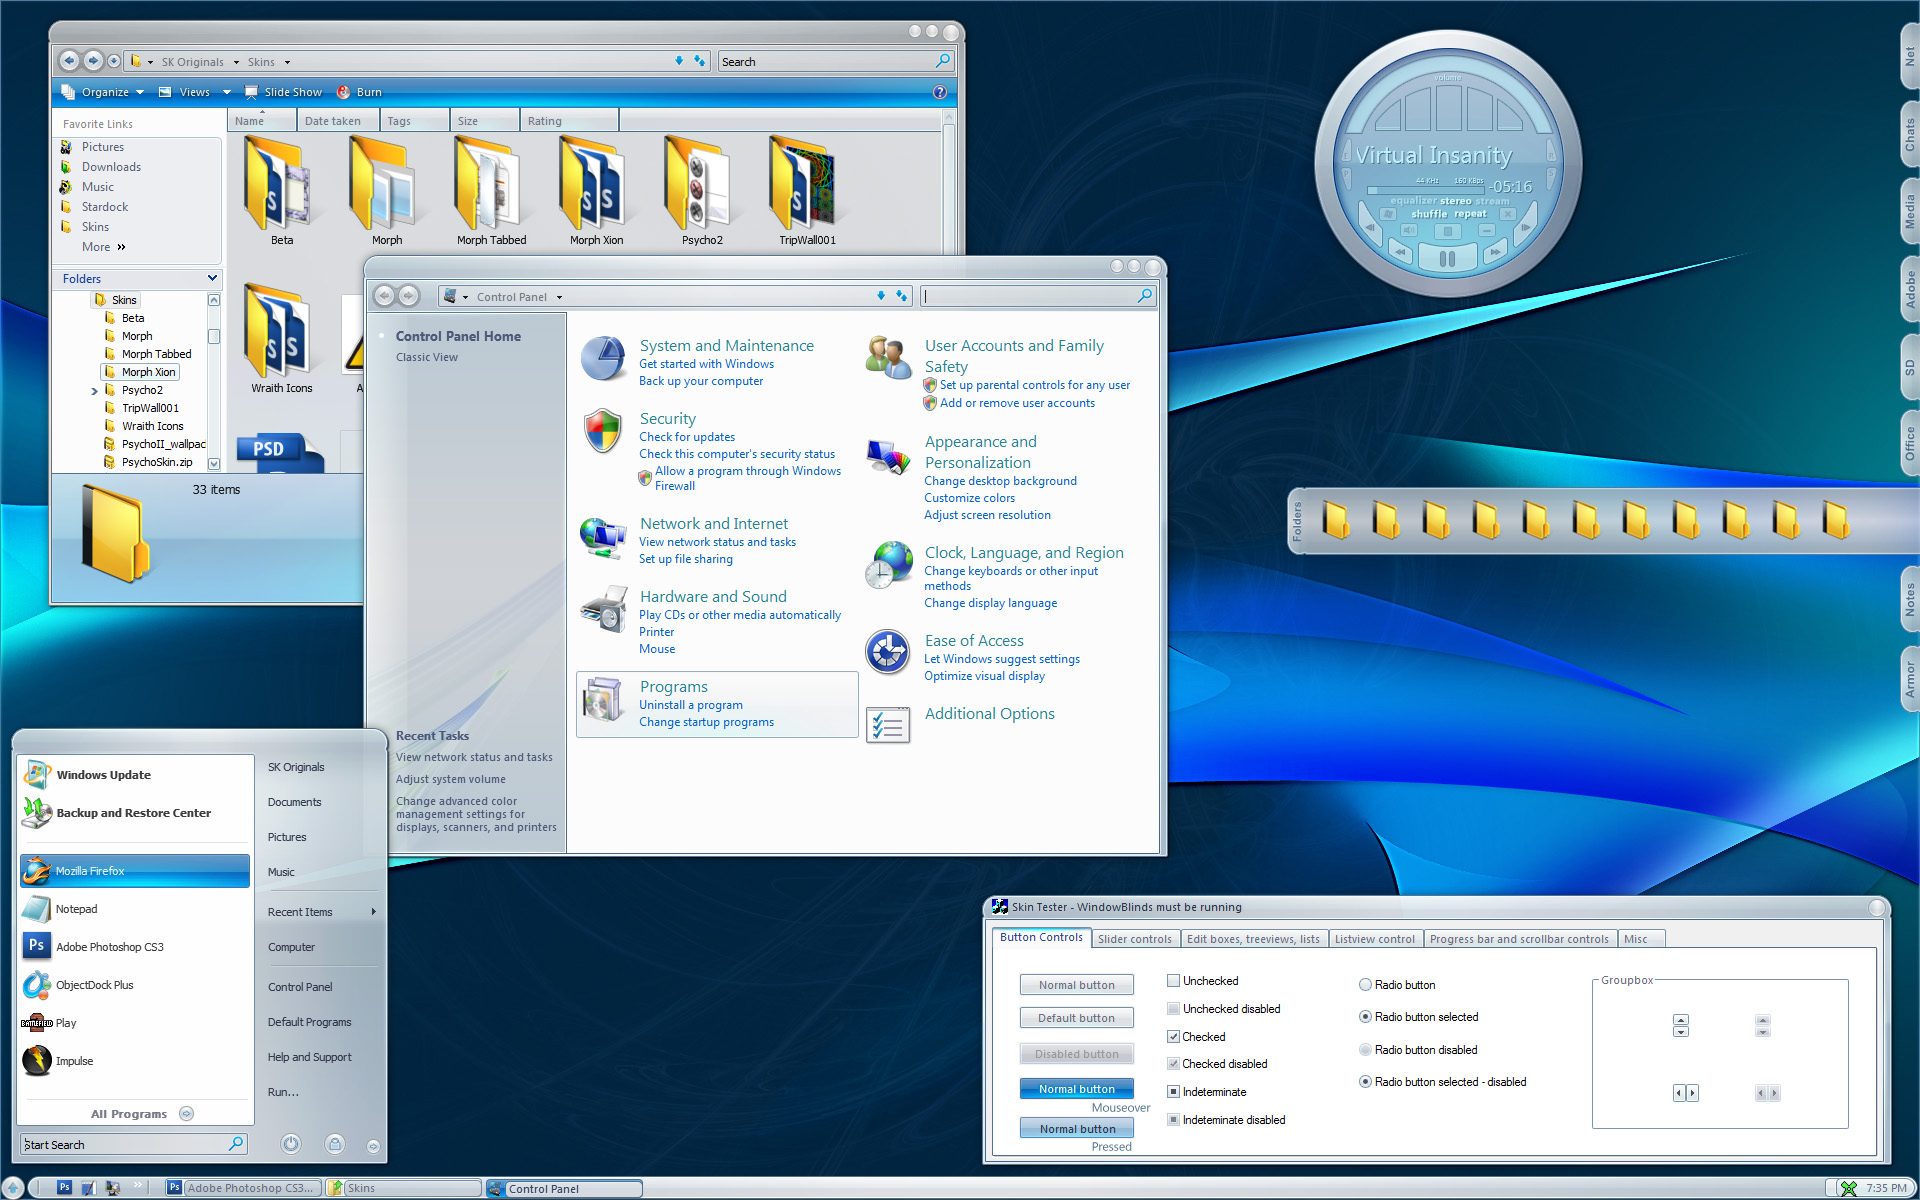Select the 'Radio button selected' option
Viewport: 1920px width, 1200px height.
pyautogui.click(x=1365, y=1017)
